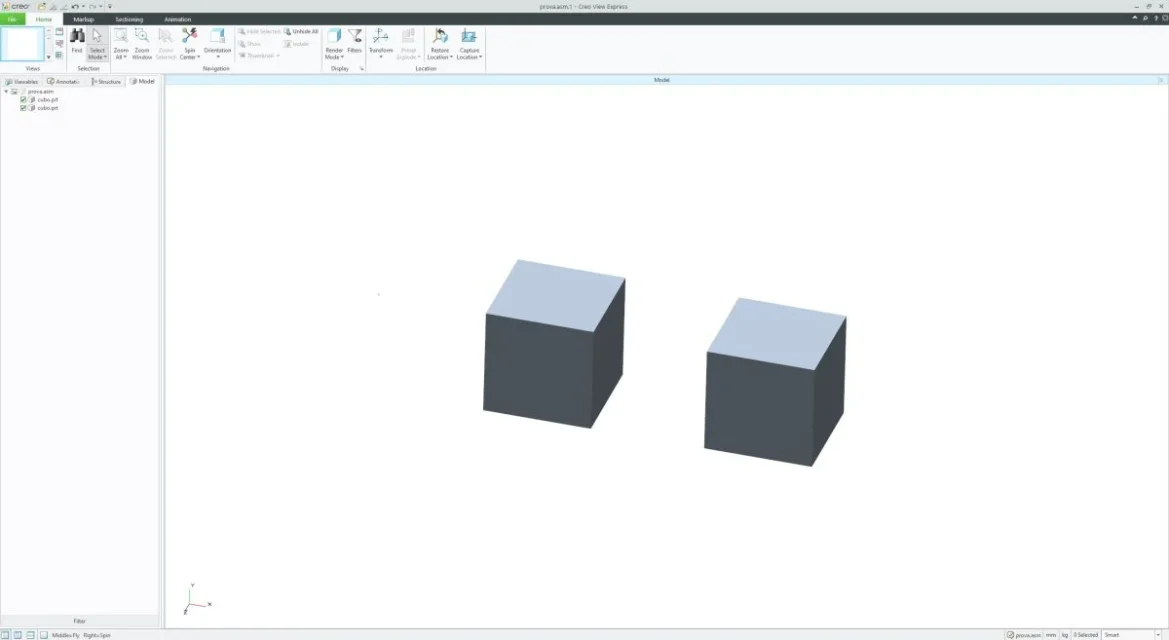The image size is (1169, 640).
Task: Open the green File menu button
Action: (x=12, y=19)
